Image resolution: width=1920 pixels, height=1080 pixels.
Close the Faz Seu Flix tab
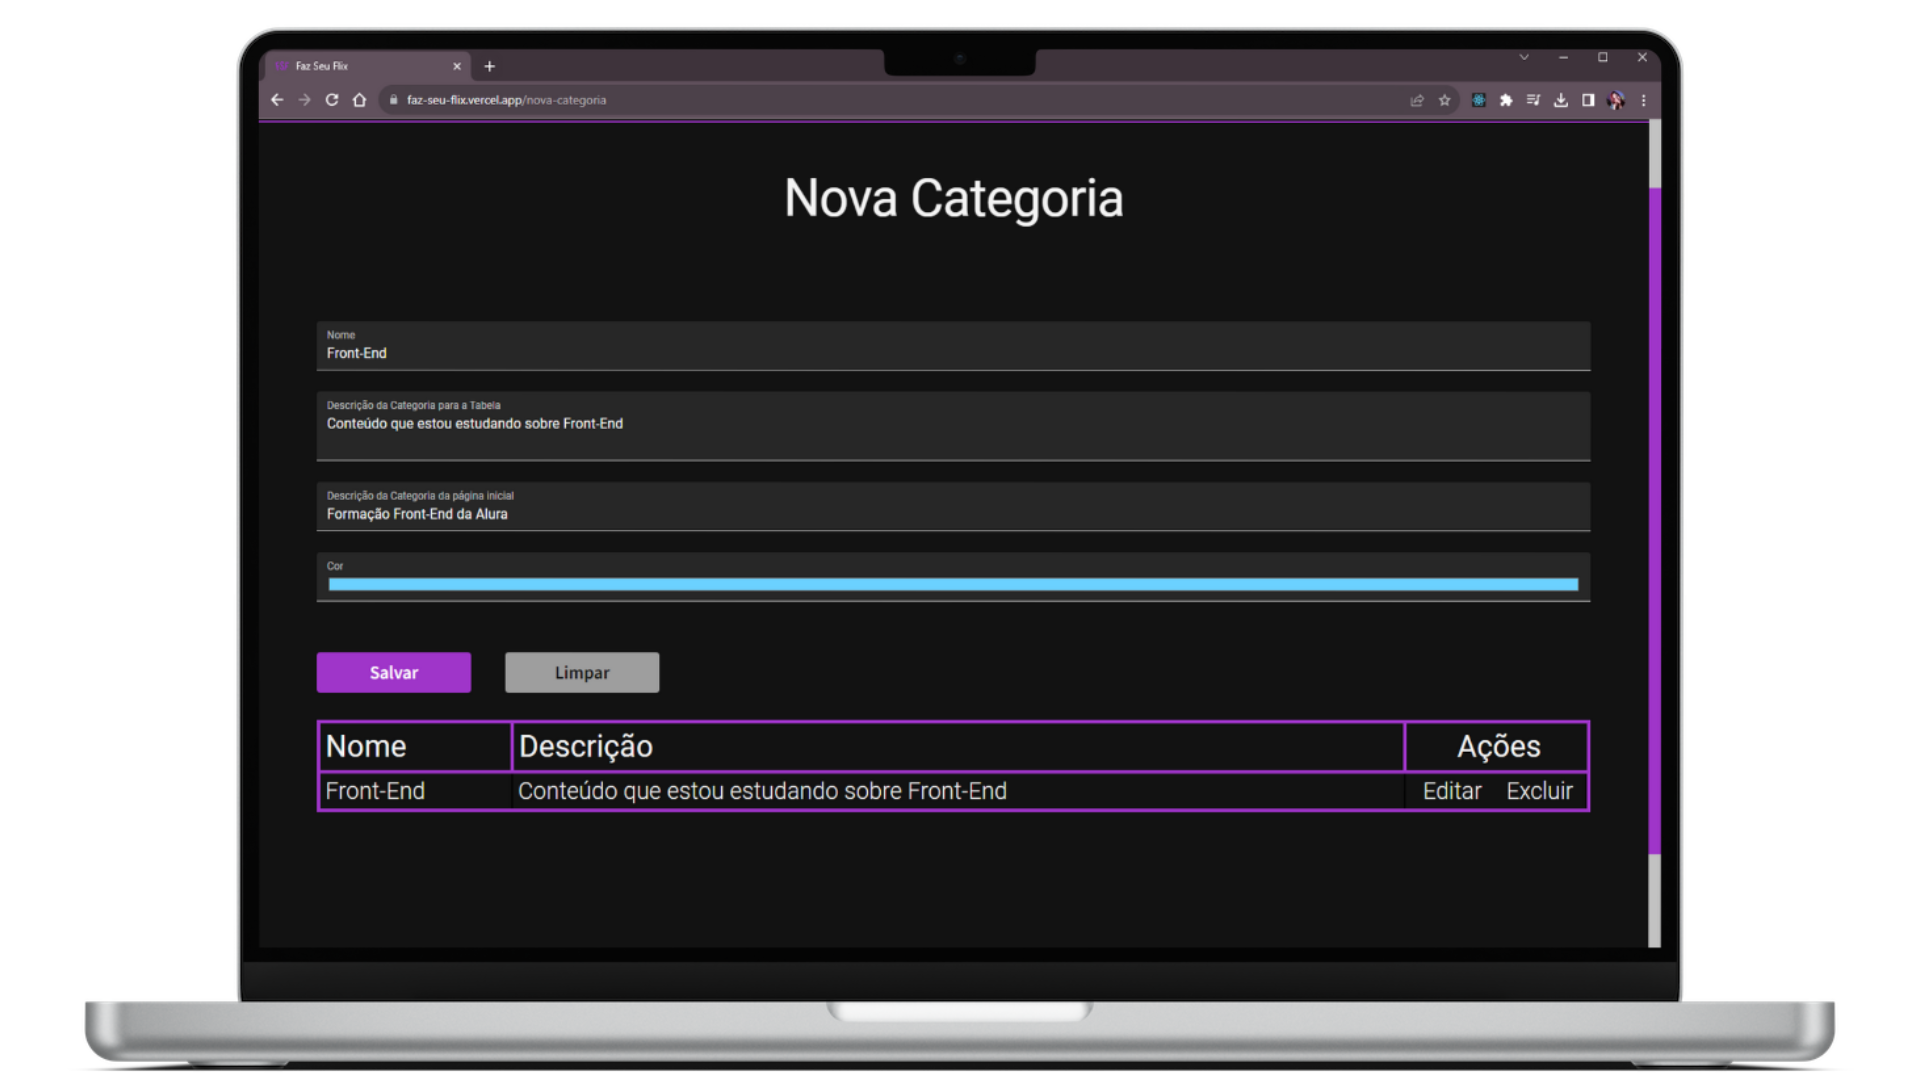click(x=457, y=66)
